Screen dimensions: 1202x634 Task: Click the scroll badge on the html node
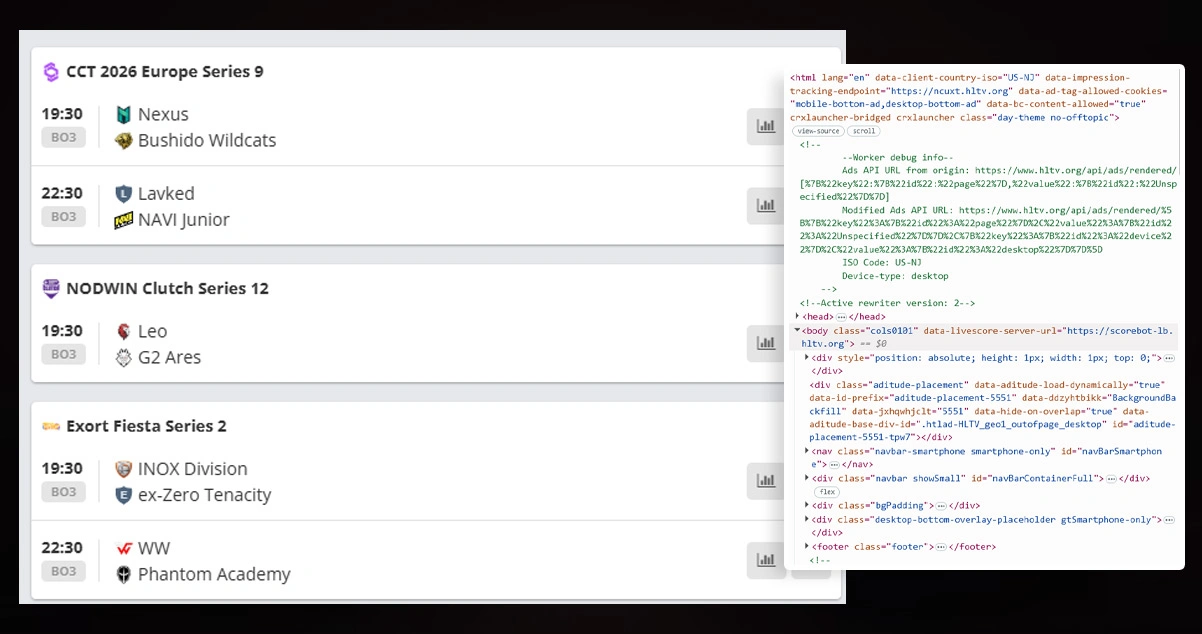tap(864, 131)
